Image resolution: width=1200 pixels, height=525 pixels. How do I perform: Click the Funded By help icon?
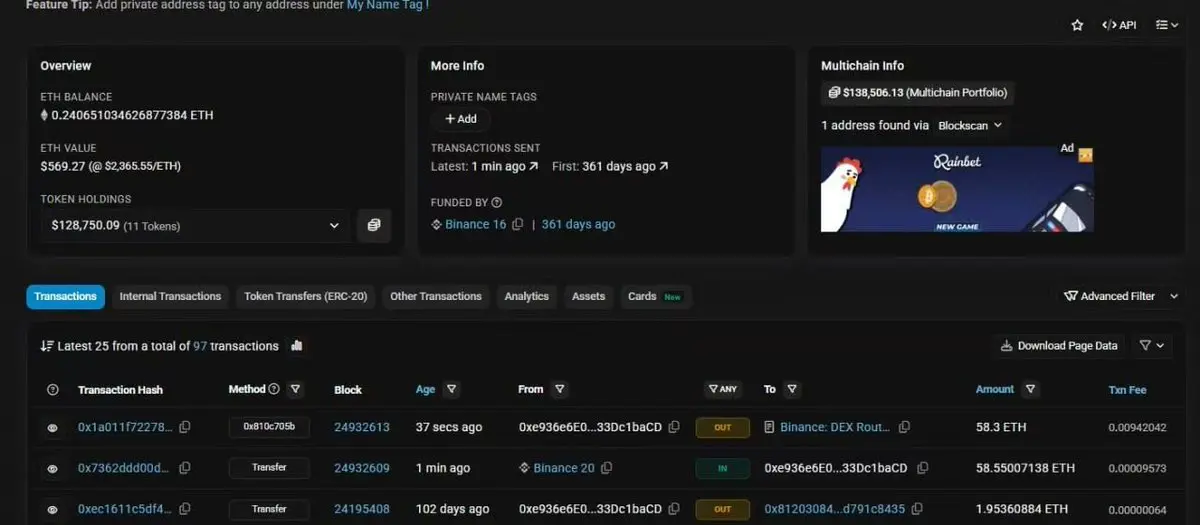pyautogui.click(x=497, y=203)
